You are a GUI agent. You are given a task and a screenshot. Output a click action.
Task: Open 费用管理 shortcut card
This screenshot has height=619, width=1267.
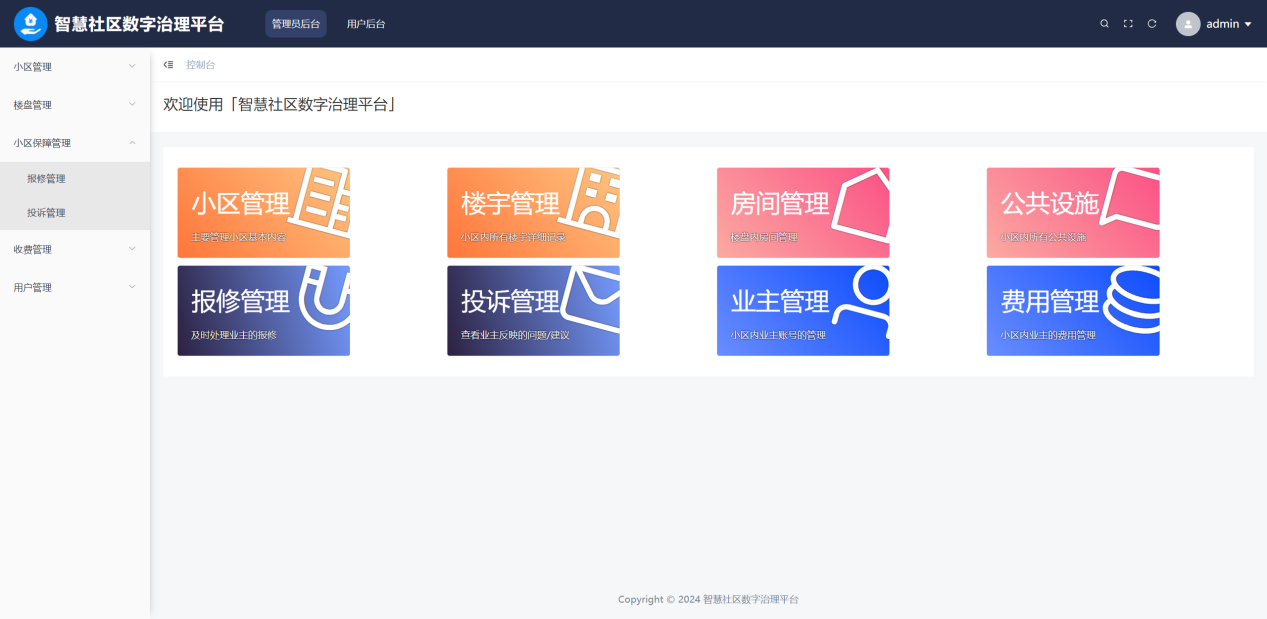(x=1073, y=310)
